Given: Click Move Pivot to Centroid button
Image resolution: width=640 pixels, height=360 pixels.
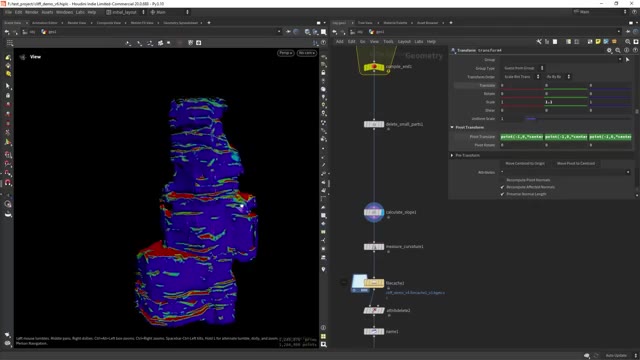Looking at the screenshot, I should coord(576,164).
